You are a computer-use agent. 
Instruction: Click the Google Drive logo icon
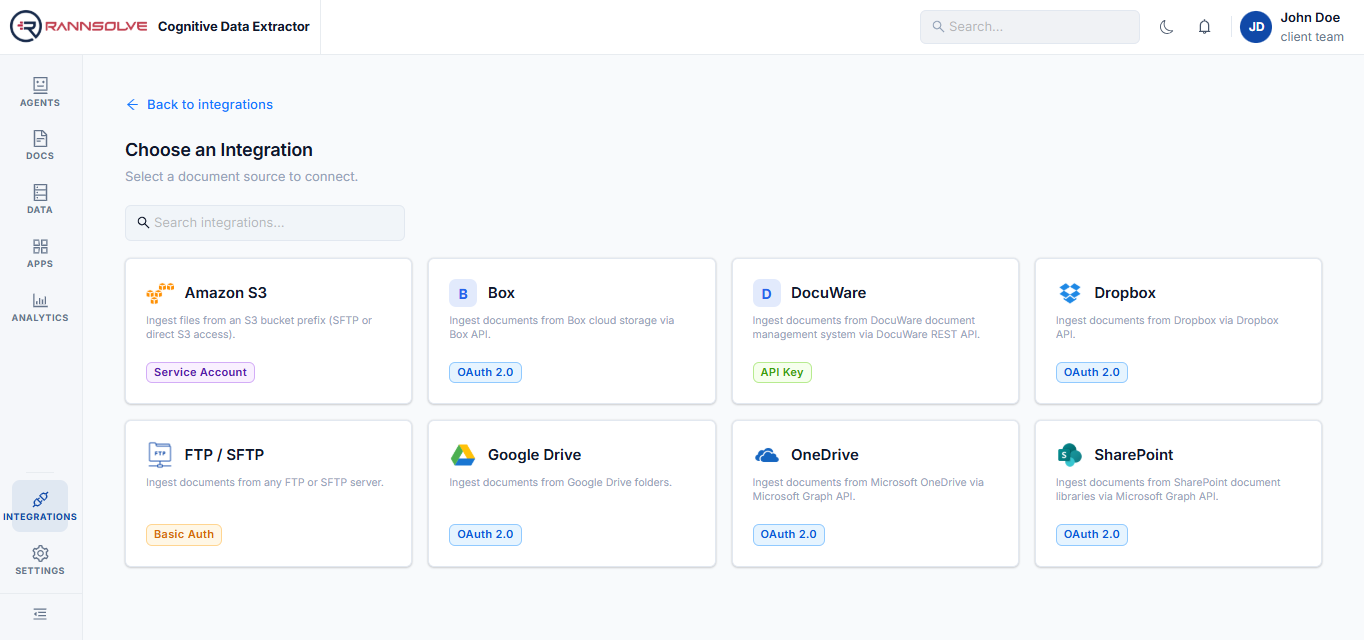(x=463, y=455)
